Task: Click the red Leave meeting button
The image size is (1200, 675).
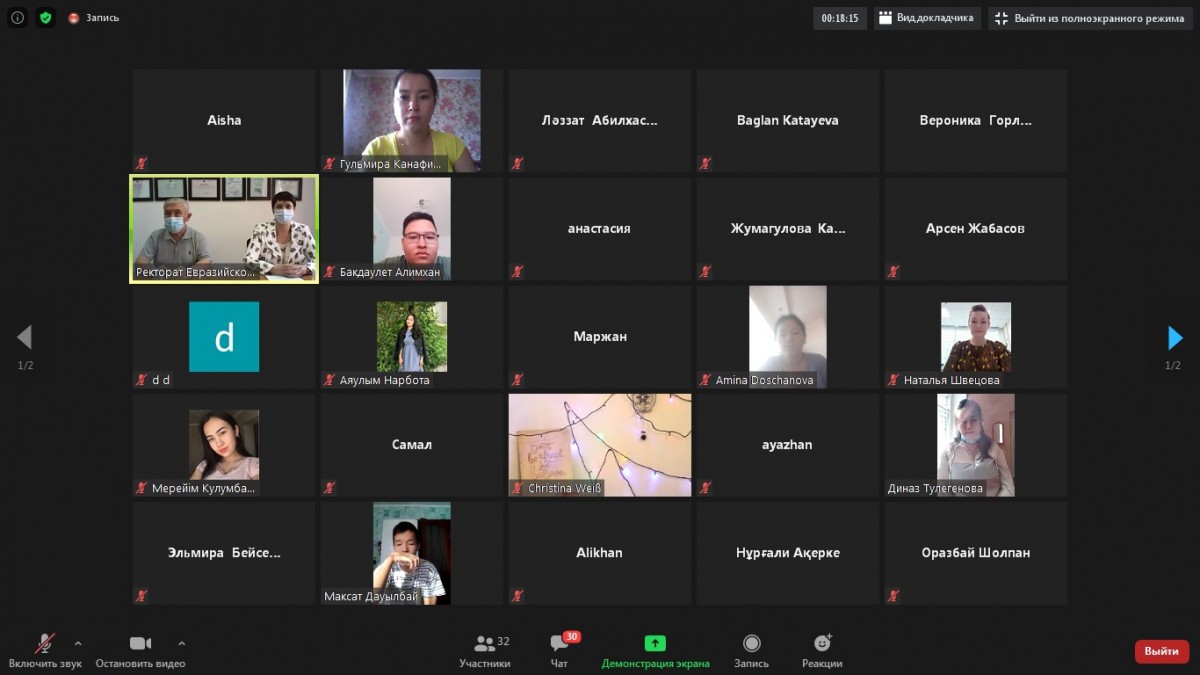Action: (1161, 651)
